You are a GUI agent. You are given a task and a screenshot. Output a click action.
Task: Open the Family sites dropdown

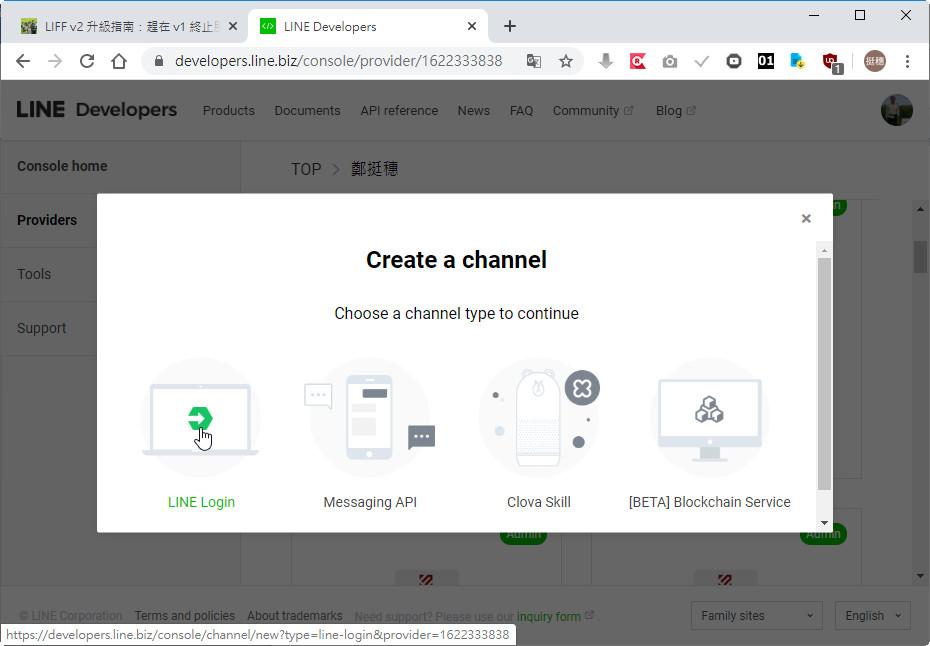coord(756,616)
